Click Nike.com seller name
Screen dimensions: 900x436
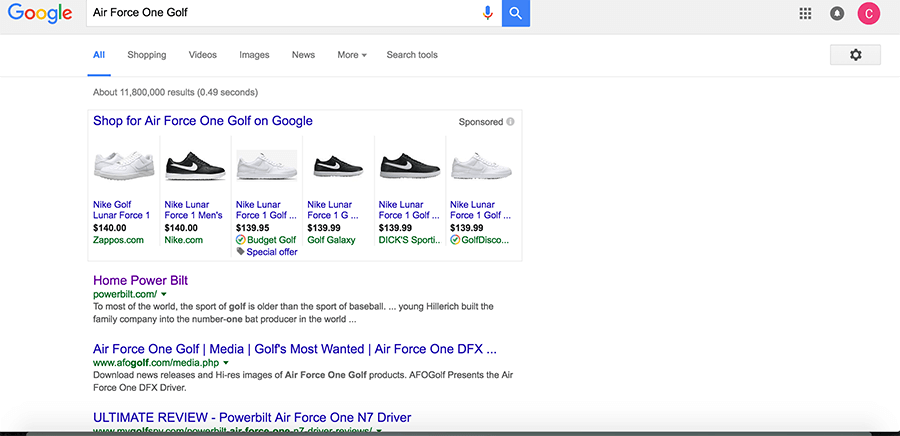point(184,240)
